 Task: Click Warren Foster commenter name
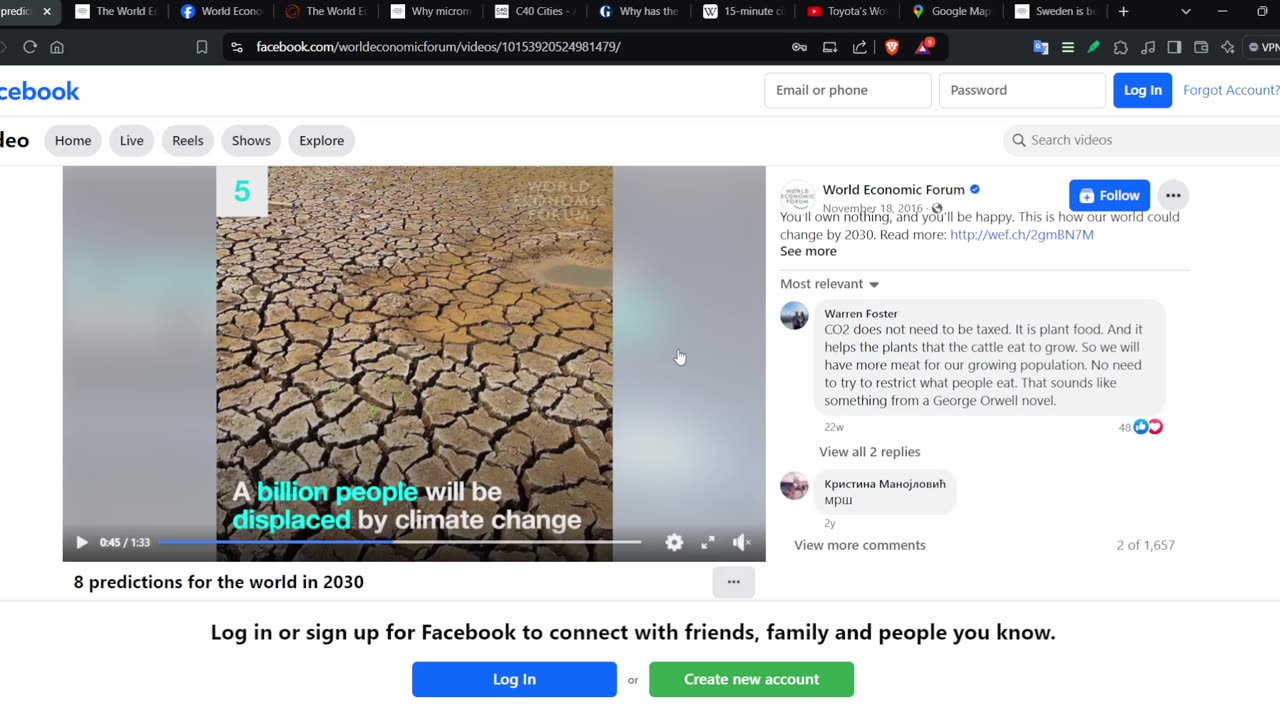(861, 314)
